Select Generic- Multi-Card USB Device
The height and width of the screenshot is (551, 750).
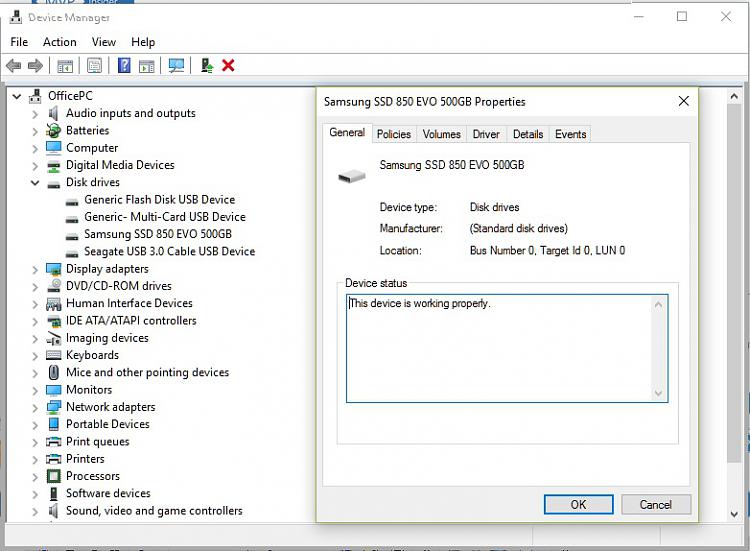click(165, 217)
